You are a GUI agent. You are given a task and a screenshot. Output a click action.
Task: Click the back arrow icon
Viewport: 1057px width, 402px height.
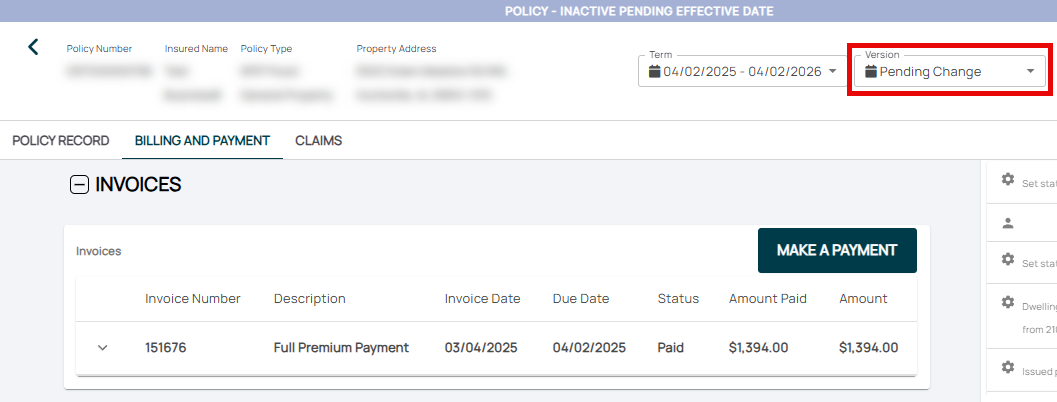click(x=33, y=47)
